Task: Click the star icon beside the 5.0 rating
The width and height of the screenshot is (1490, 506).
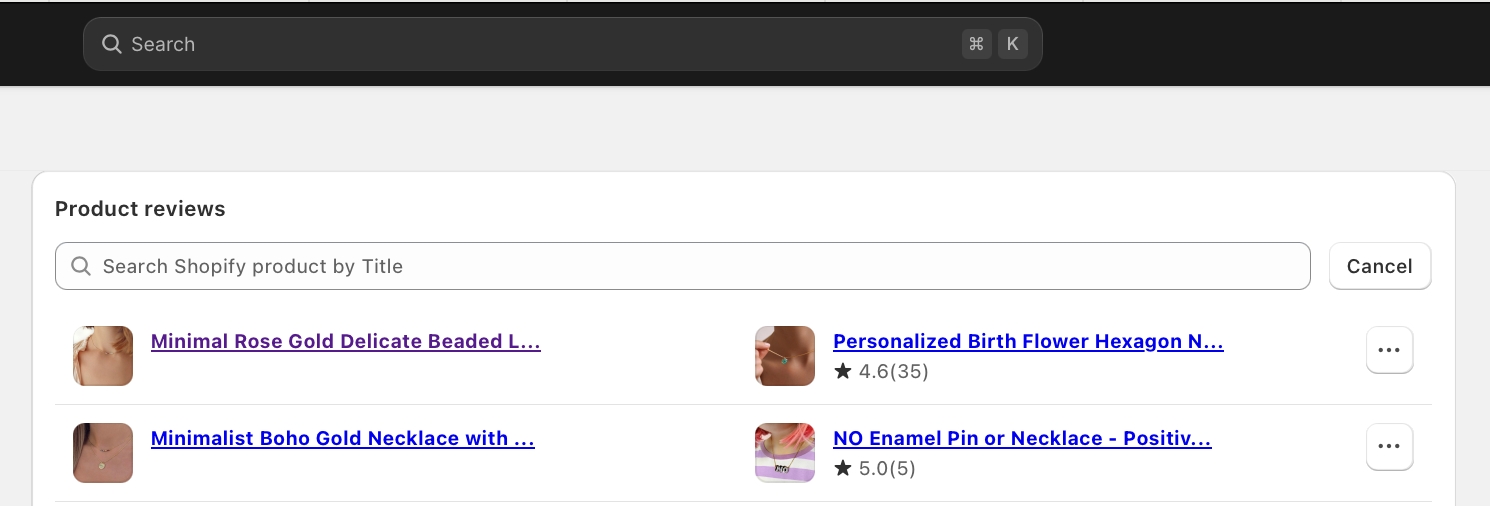Action: 843,469
